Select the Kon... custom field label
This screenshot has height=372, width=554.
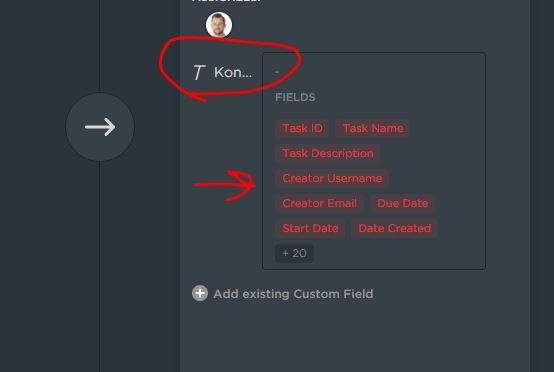point(233,72)
